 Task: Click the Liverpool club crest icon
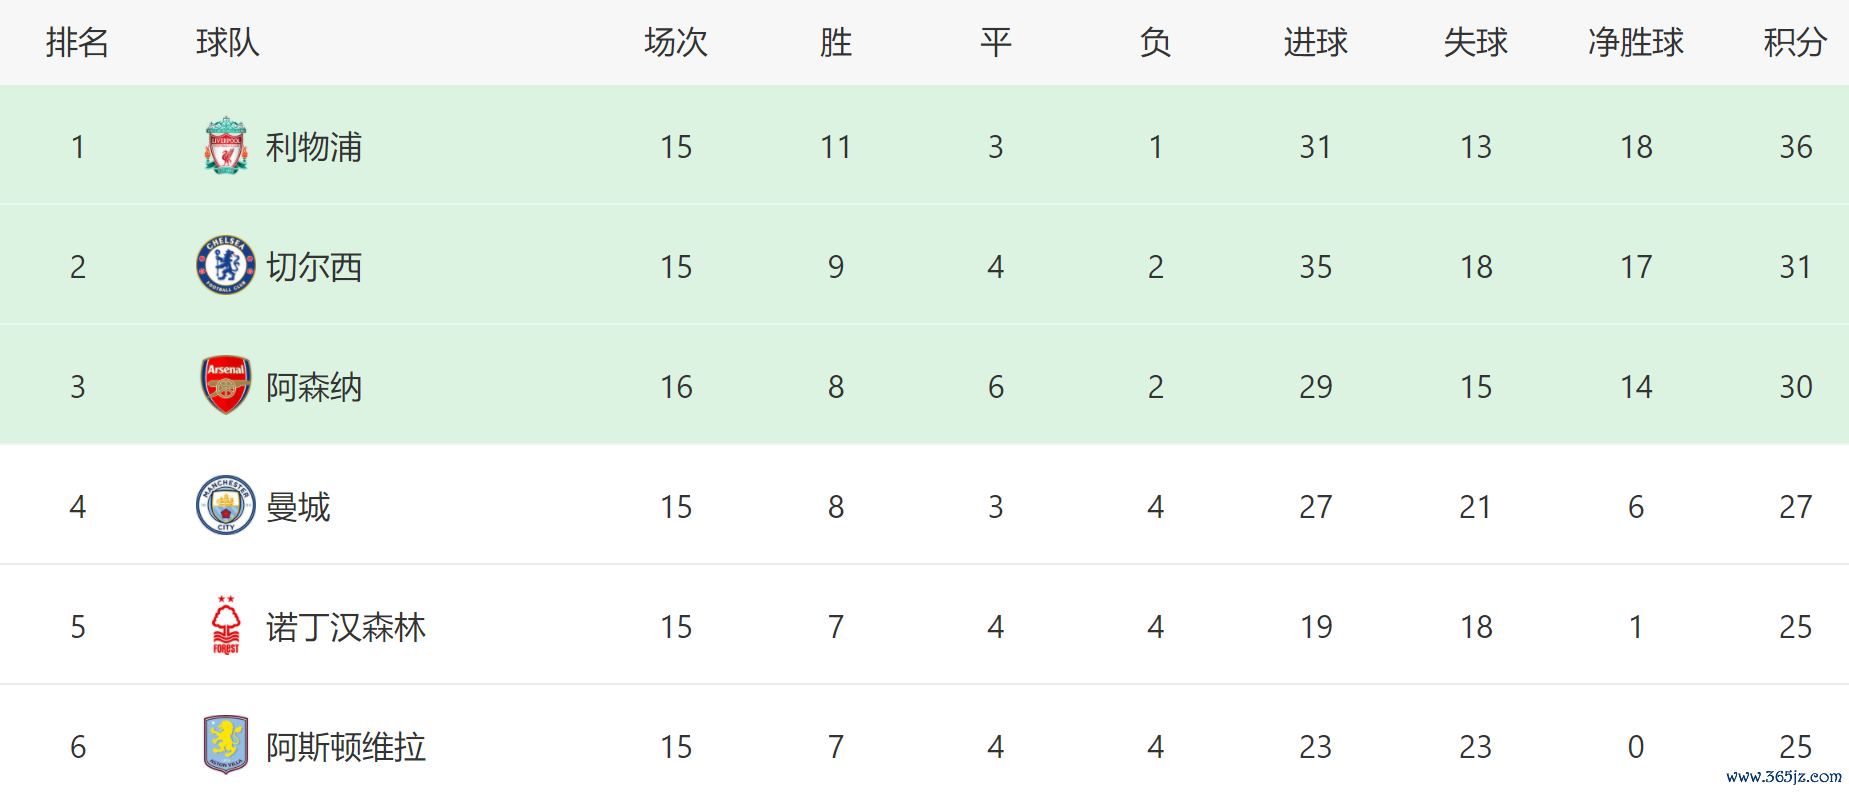226,146
